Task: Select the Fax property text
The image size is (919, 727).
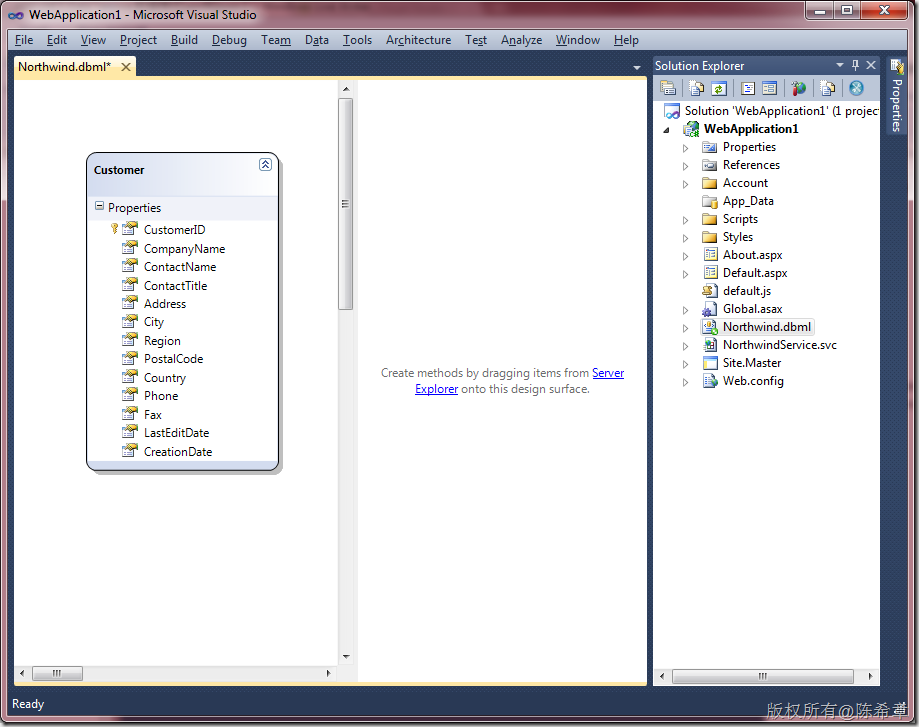Action: click(152, 415)
